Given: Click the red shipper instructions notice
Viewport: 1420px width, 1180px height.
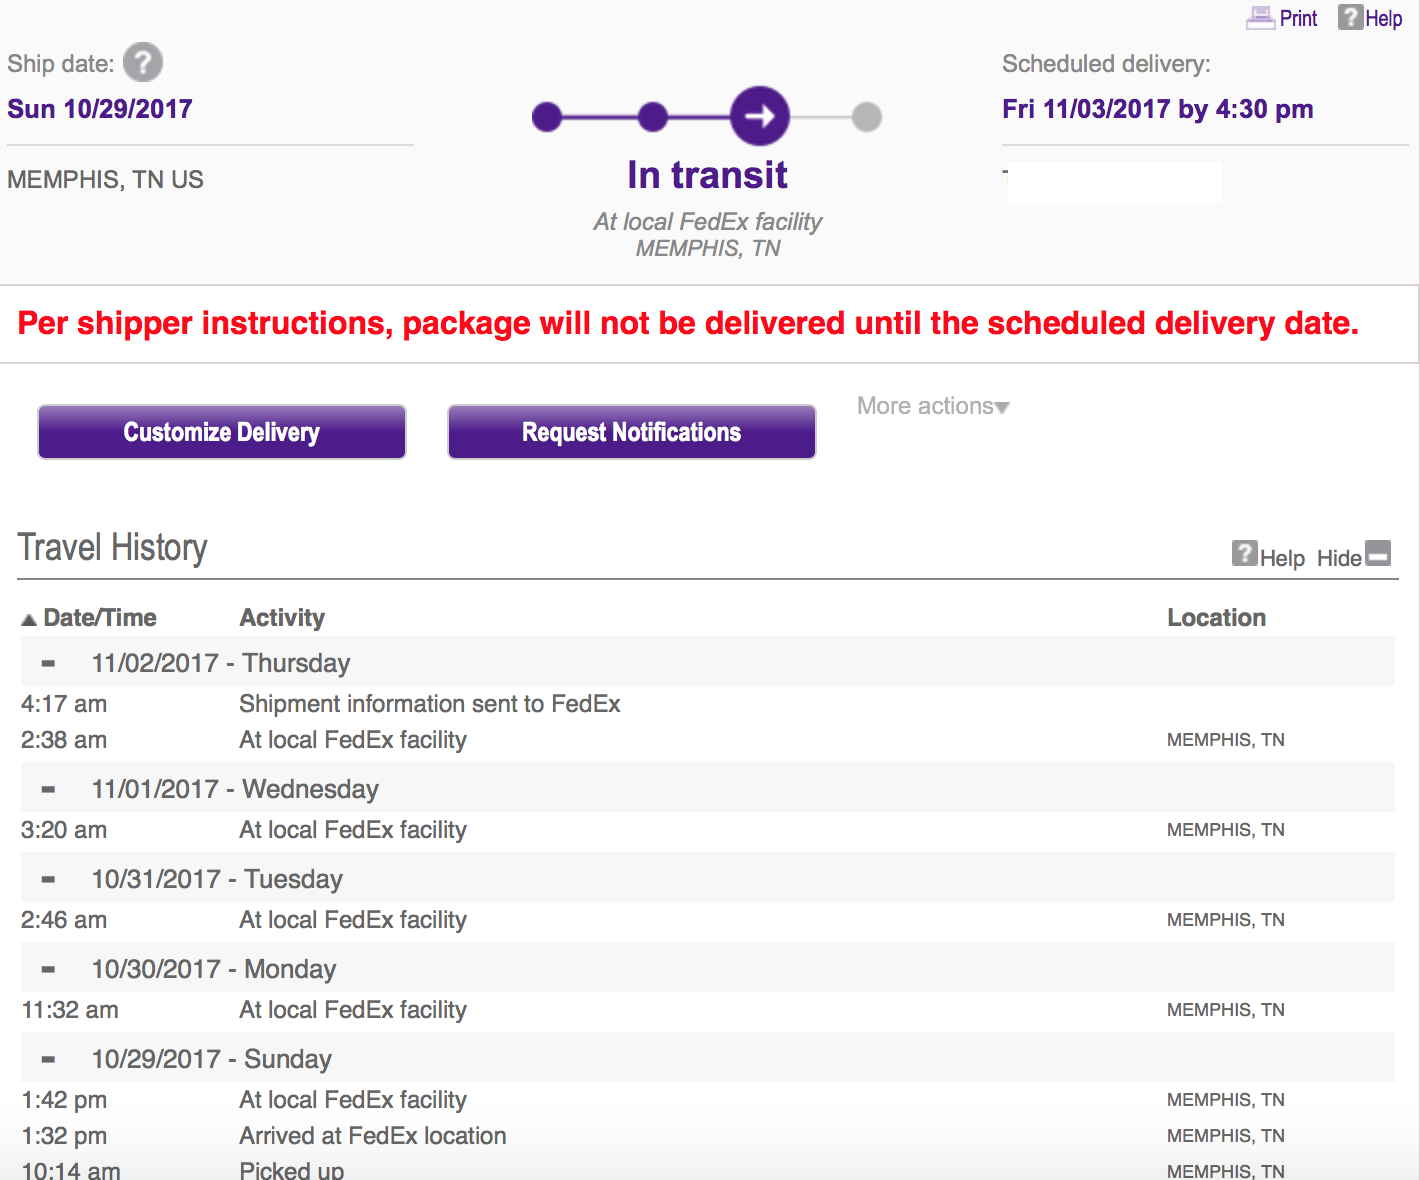Looking at the screenshot, I should click(689, 323).
